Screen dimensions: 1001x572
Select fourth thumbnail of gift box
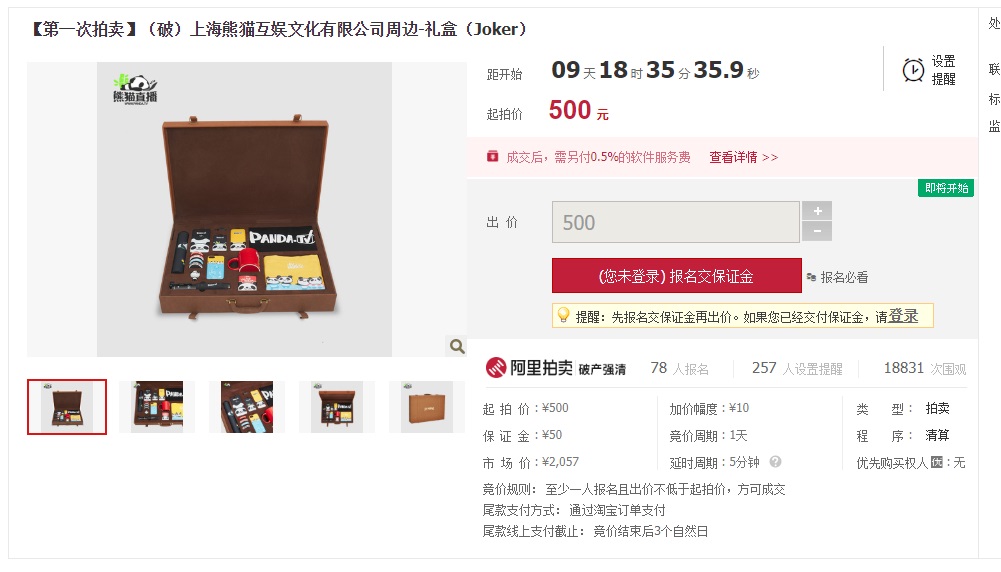(x=337, y=407)
